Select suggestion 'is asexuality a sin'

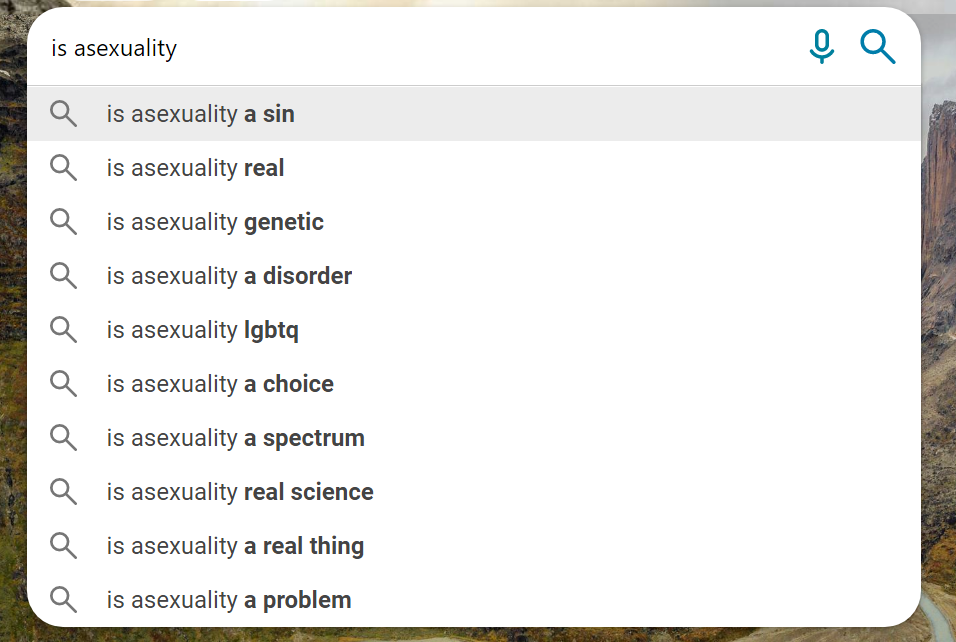pyautogui.click(x=474, y=114)
